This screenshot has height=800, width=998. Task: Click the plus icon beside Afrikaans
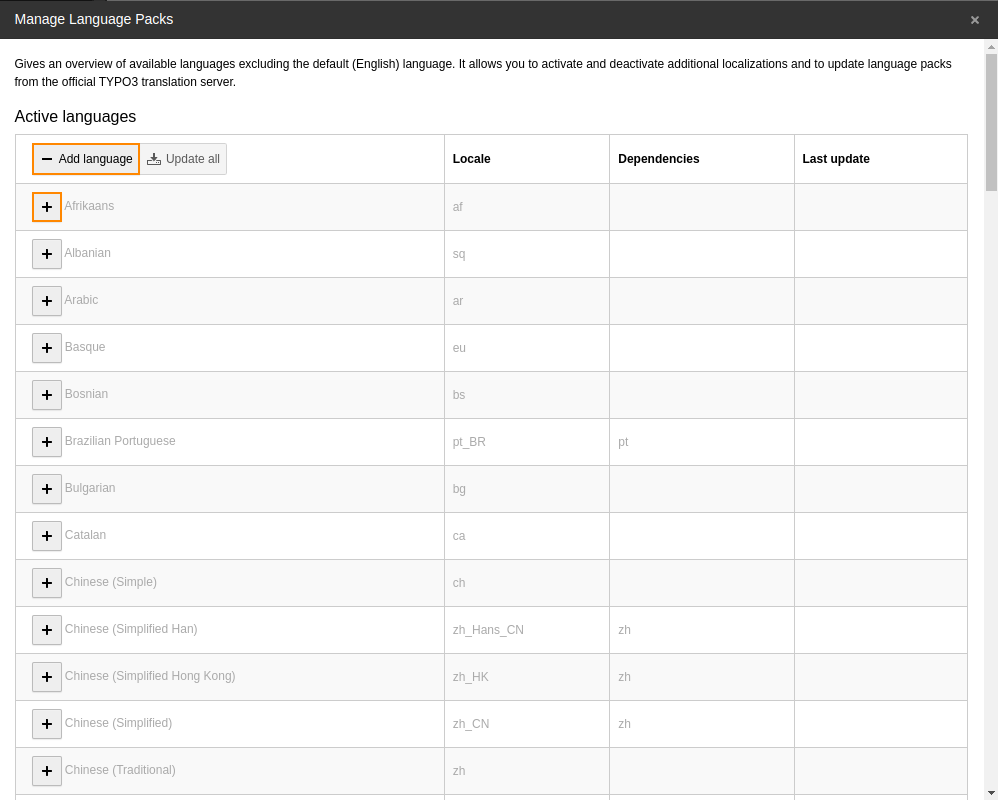pyautogui.click(x=47, y=207)
